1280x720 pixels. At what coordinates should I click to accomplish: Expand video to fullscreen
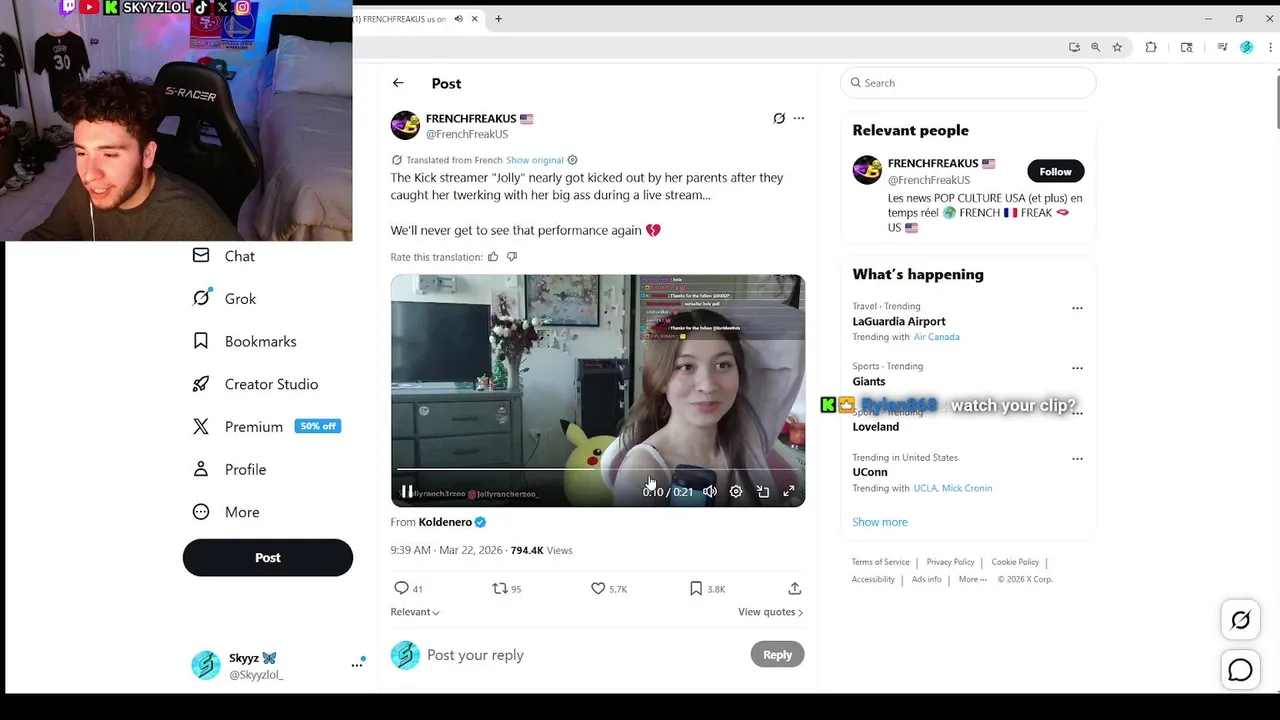pos(789,491)
